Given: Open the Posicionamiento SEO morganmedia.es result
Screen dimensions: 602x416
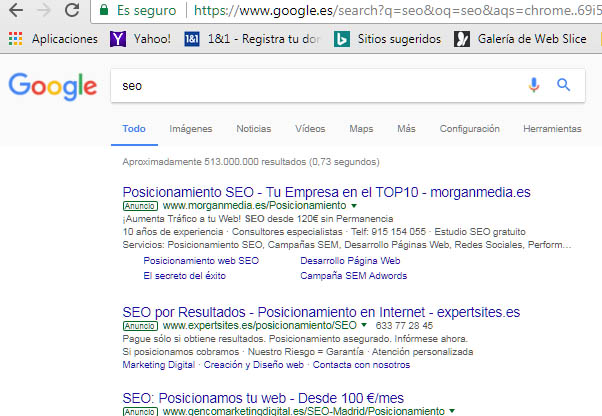Looking at the screenshot, I should click(325, 190).
